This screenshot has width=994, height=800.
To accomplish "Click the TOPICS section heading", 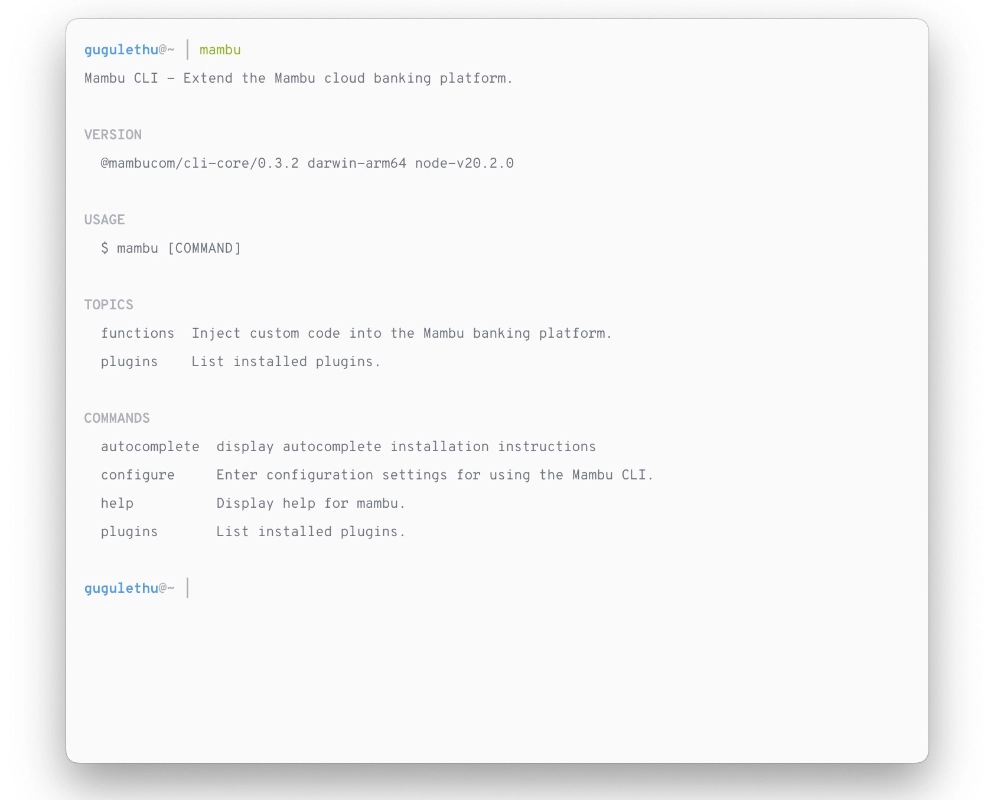I will pyautogui.click(x=109, y=305).
